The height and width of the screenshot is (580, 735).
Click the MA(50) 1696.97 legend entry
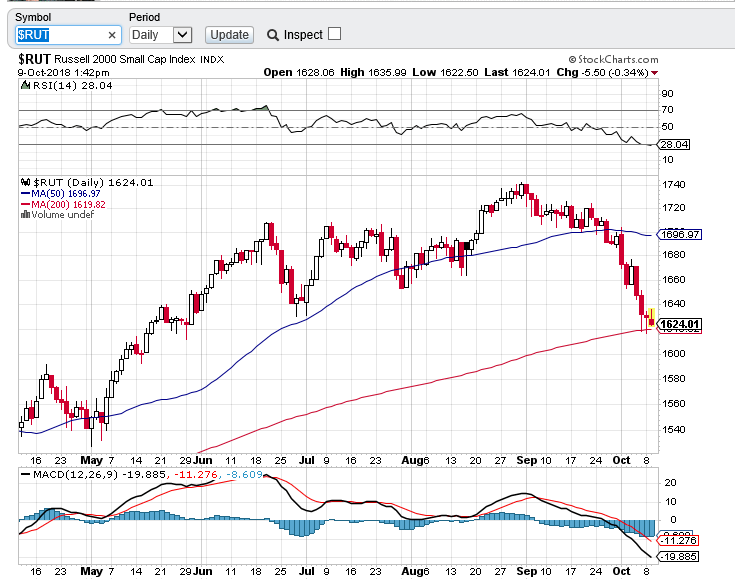[x=60, y=194]
